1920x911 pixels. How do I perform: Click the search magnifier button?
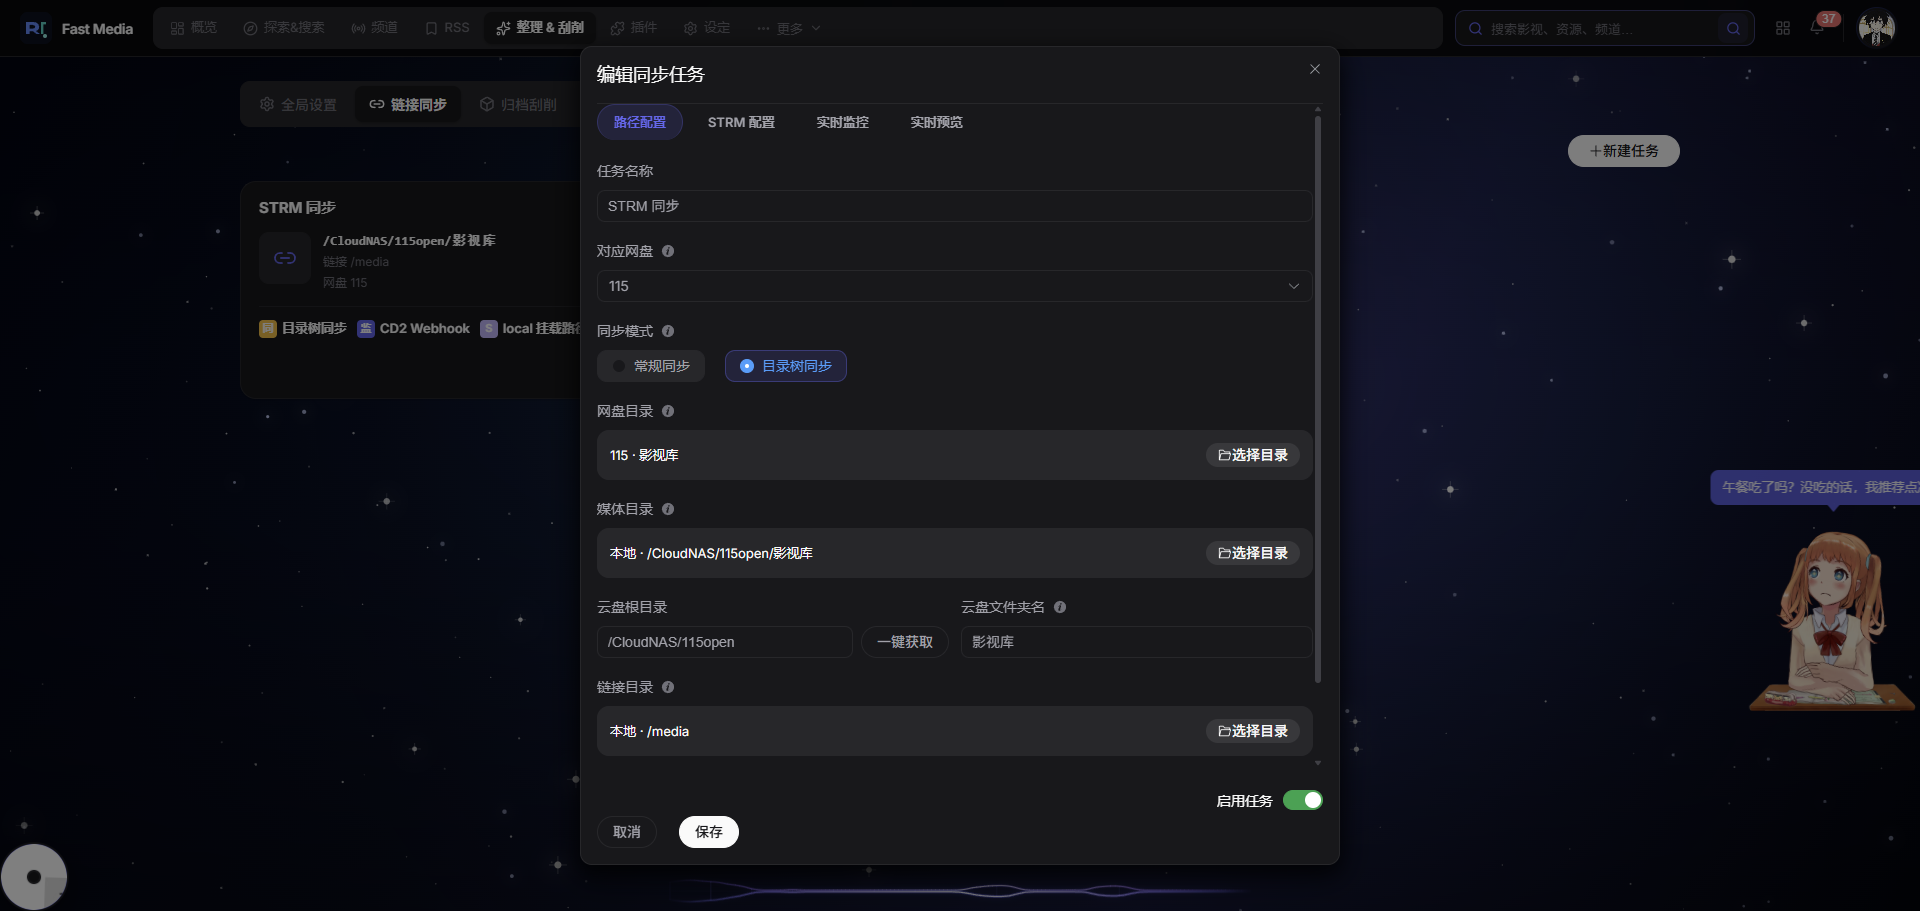[1733, 28]
